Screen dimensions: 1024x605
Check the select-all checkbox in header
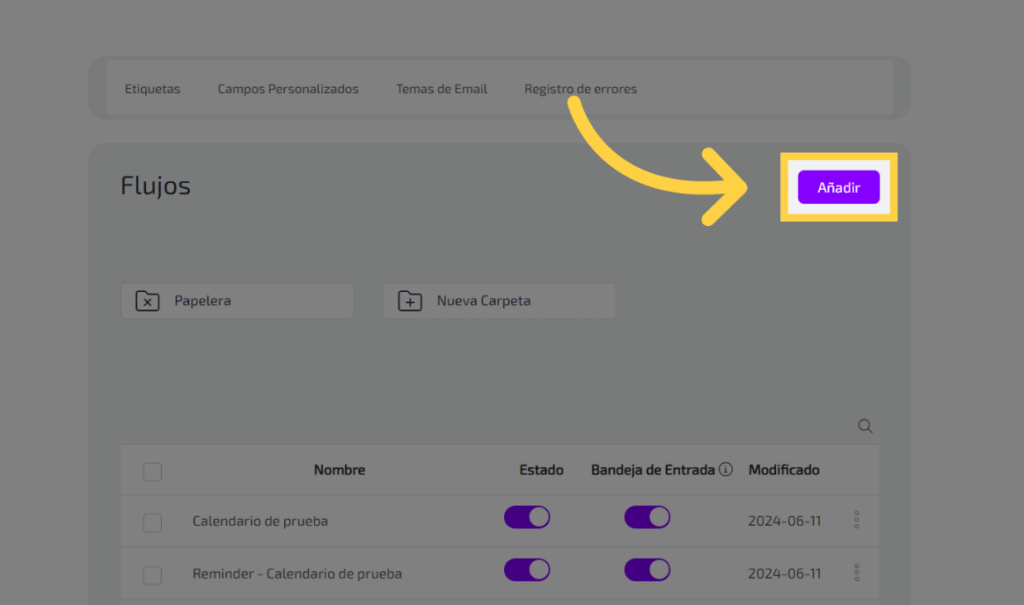pyautogui.click(x=152, y=471)
